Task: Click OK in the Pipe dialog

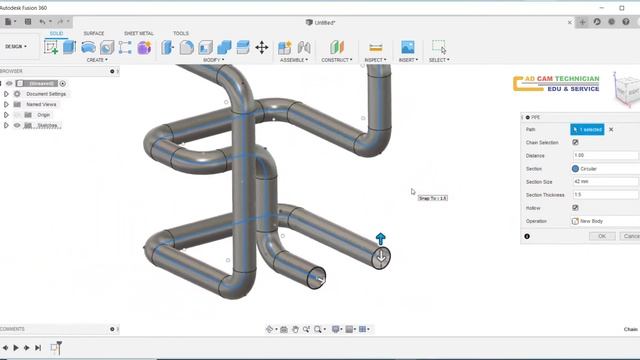Action: pyautogui.click(x=602, y=236)
